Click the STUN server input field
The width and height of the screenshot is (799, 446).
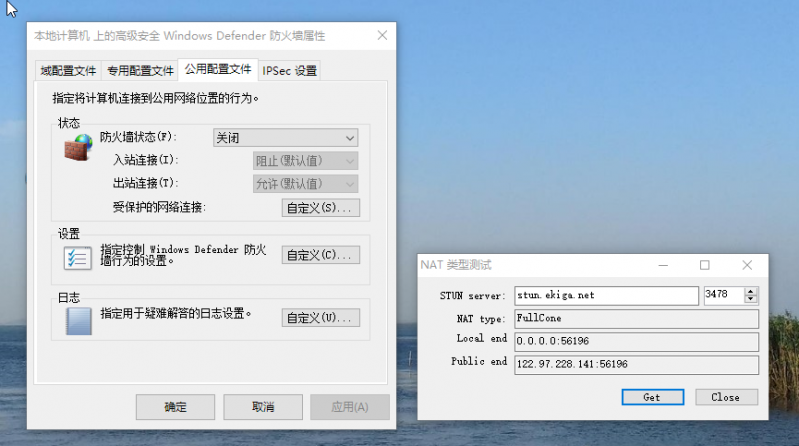tap(606, 295)
